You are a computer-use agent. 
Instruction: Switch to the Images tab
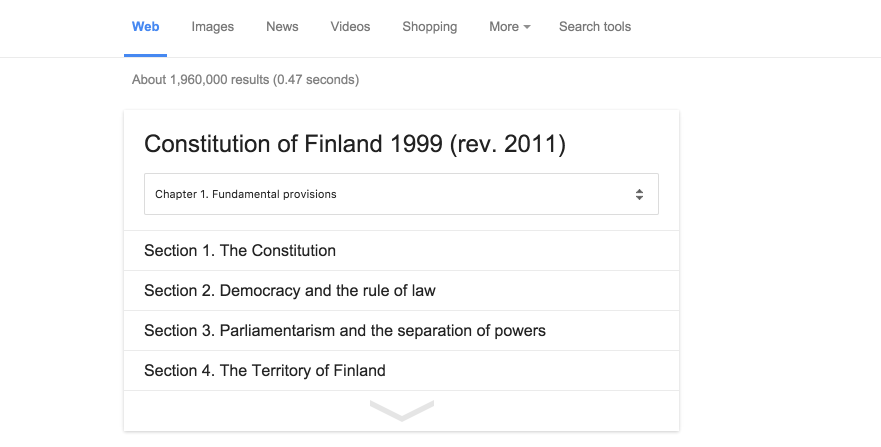tap(212, 27)
